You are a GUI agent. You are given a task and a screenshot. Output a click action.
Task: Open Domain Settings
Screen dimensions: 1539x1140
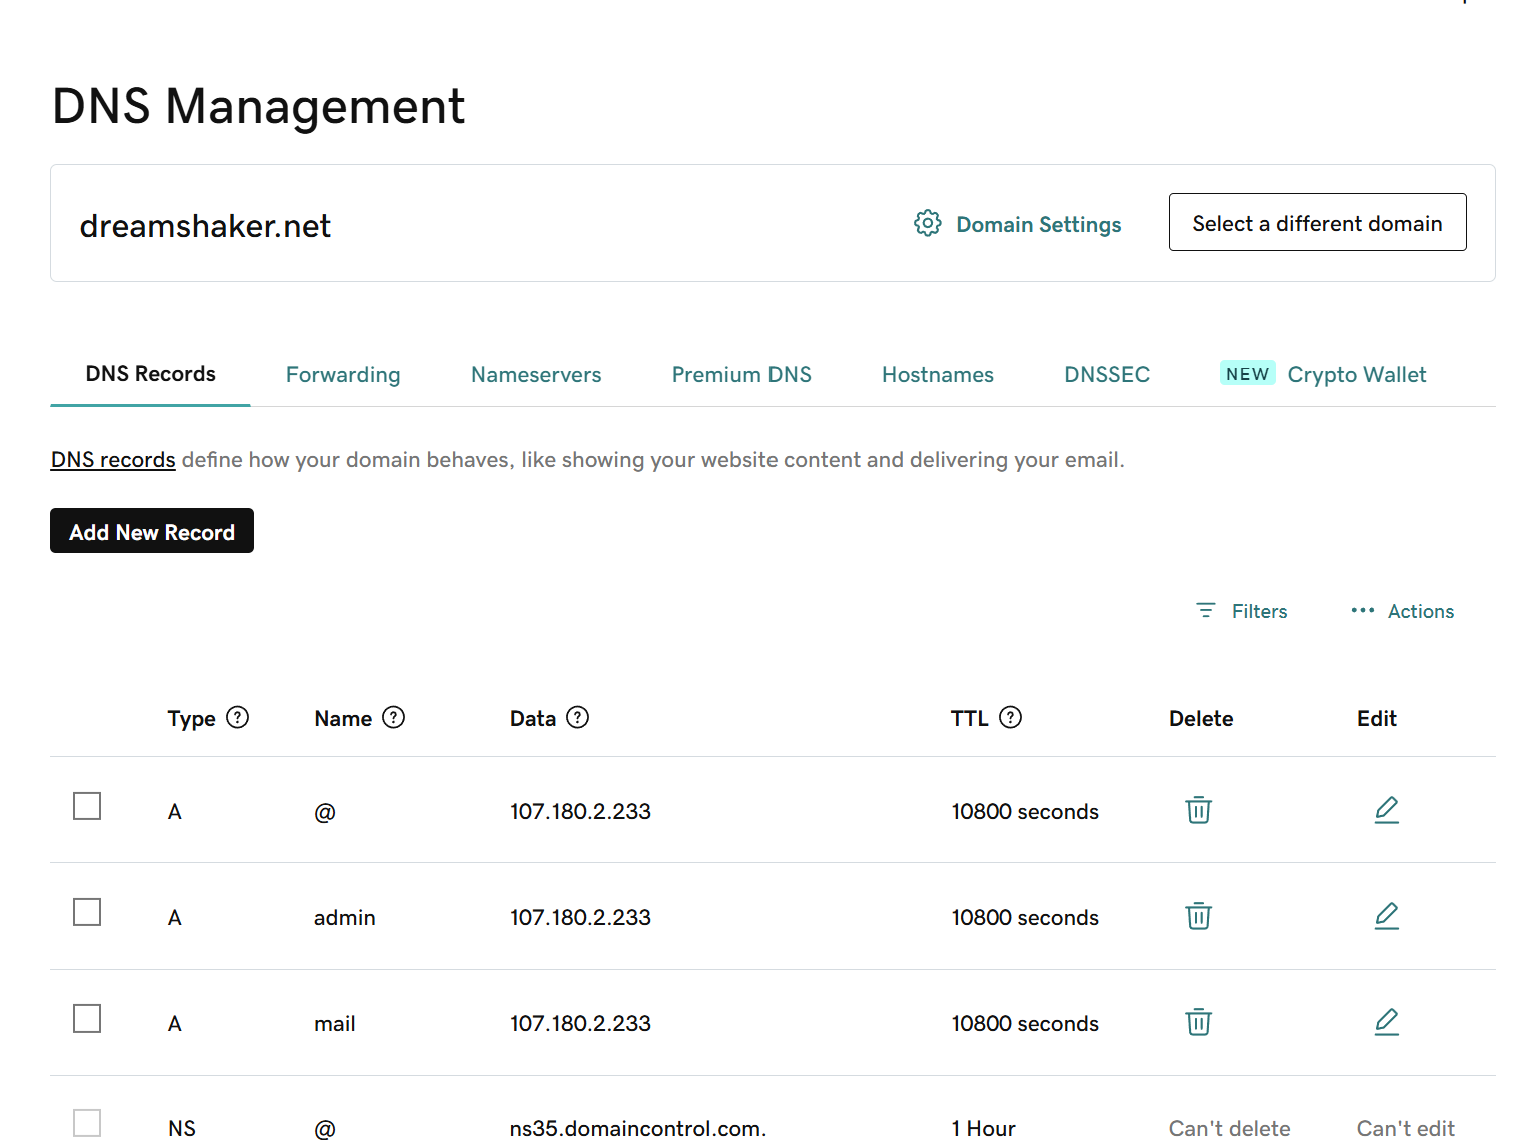[x=1018, y=224]
